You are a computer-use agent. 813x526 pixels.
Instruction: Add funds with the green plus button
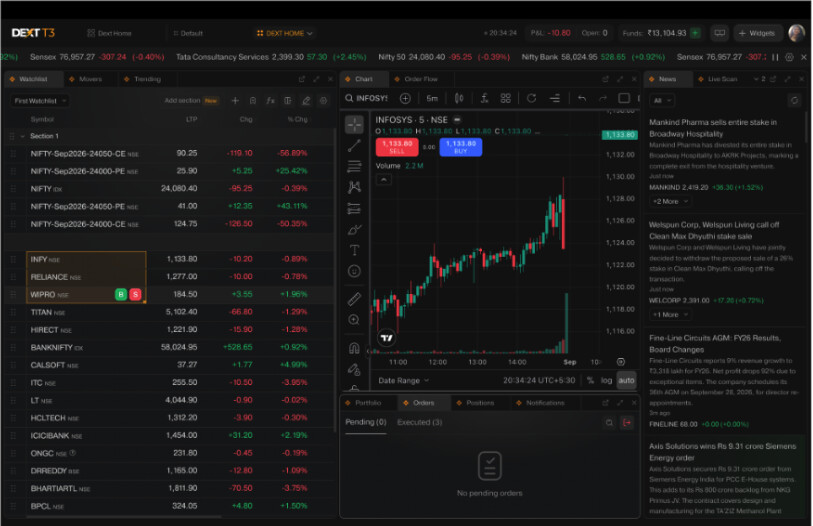coord(696,33)
